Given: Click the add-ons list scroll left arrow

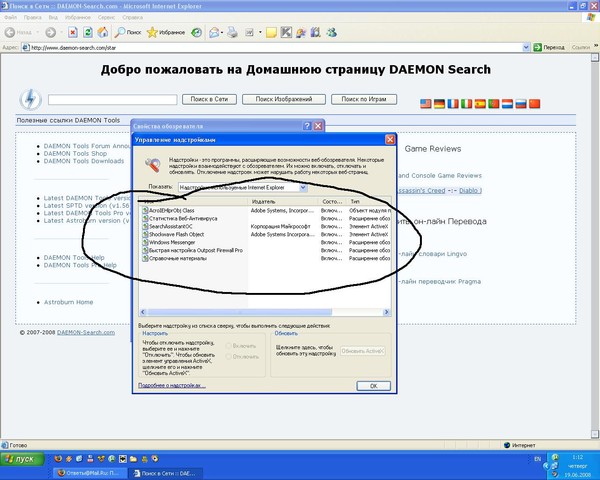Looking at the screenshot, I should [x=143, y=312].
